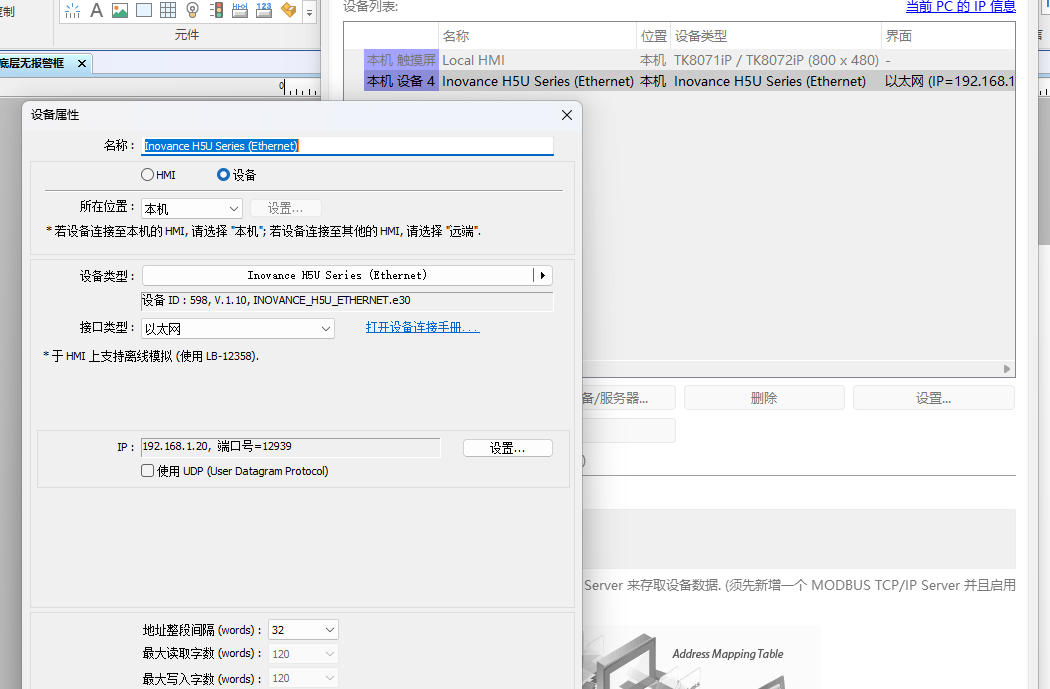This screenshot has width=1050, height=689.
Task: Pick the bit lamp bulb icon
Action: 192,11
